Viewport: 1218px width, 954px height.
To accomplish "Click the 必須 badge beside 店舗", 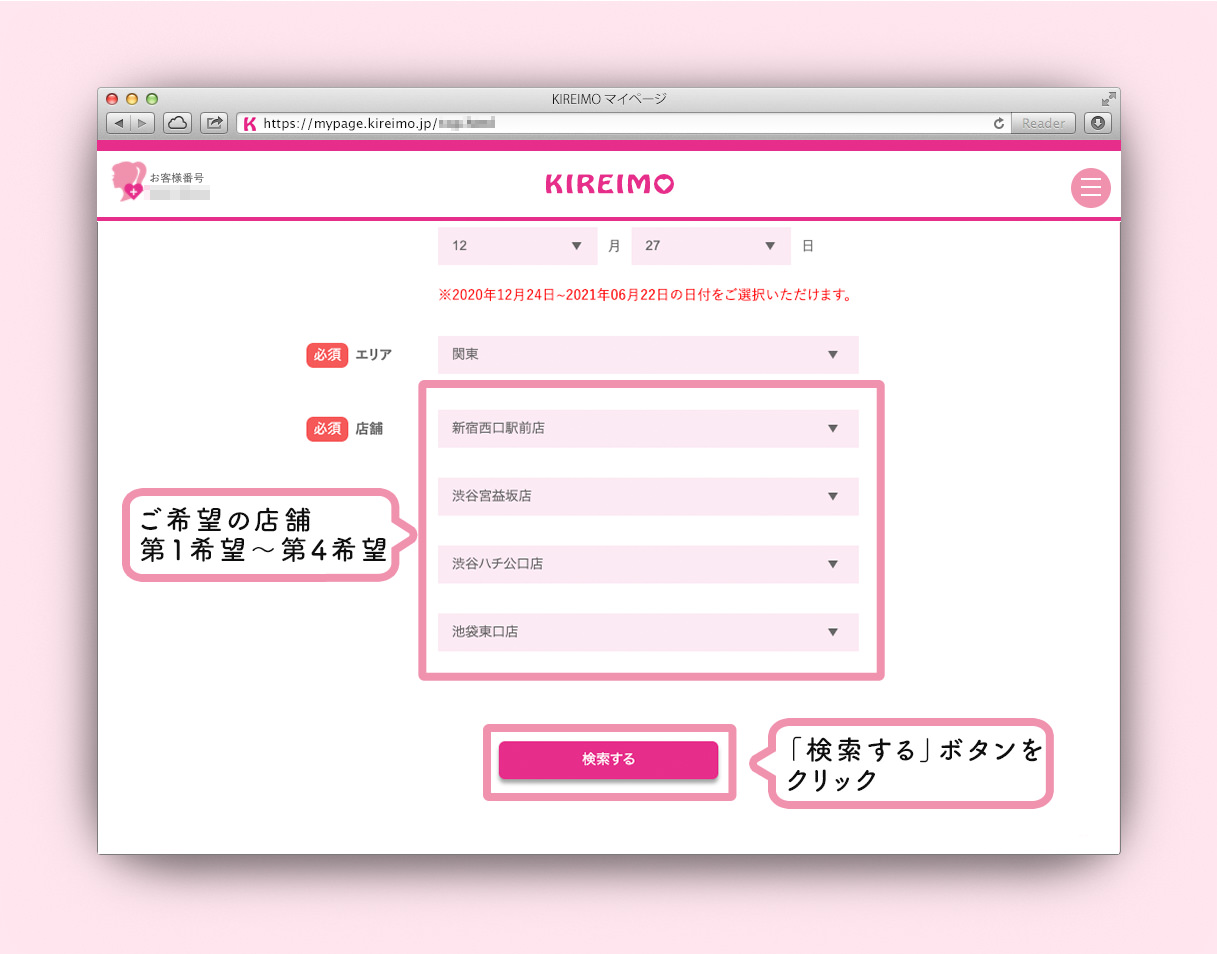I will pos(327,429).
